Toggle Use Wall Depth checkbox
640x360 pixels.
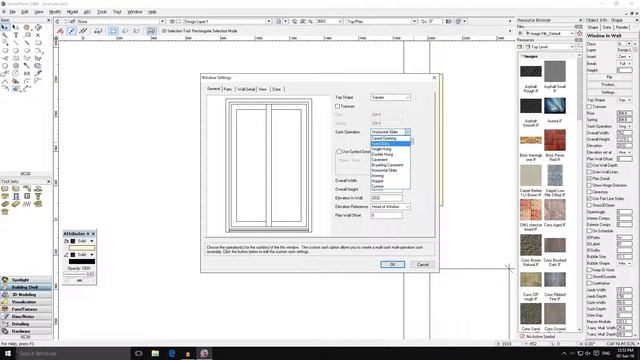click(x=589, y=165)
